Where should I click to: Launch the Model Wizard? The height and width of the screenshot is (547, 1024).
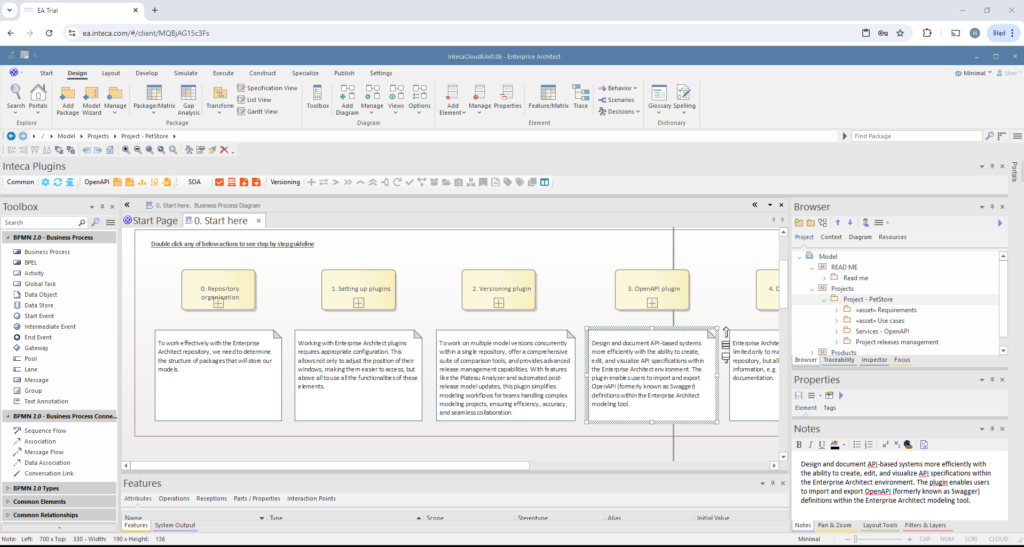point(91,101)
